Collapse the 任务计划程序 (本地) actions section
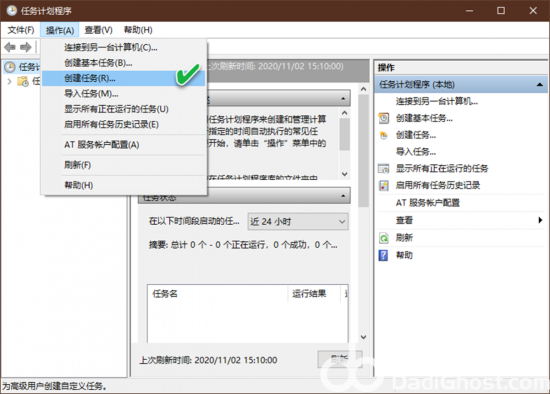Screen dimensions: 550x394 pyautogui.click(x=540, y=85)
